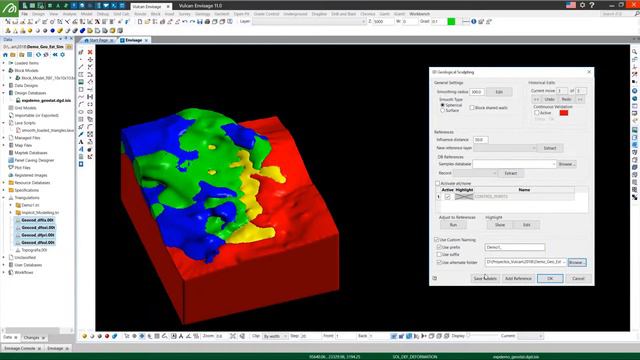Expand the Block Models tree node
Viewport: 640px width, 360px height.
pos(4,71)
